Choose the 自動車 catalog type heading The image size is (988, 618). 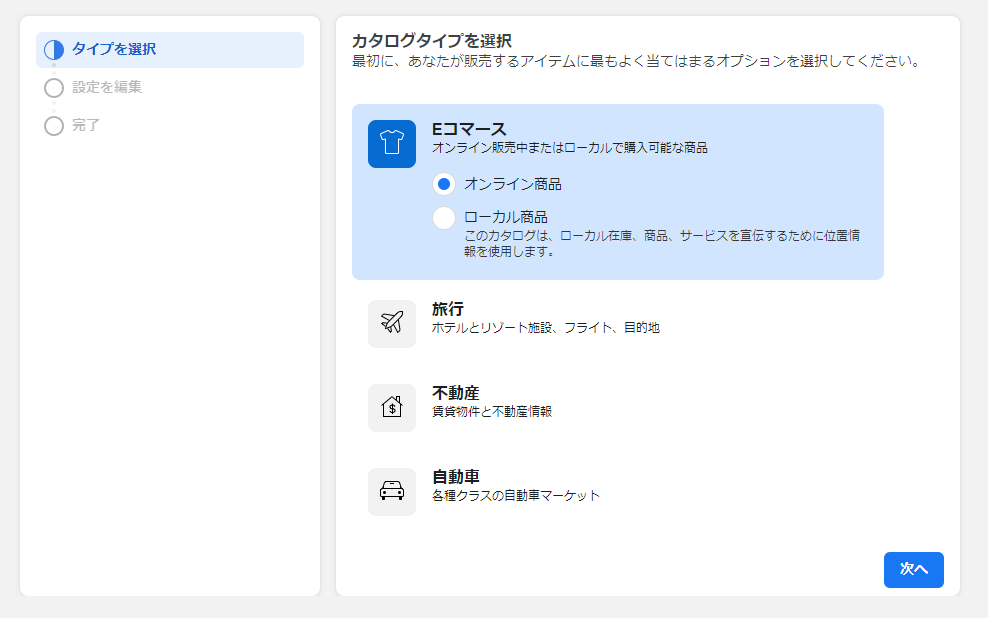[456, 476]
